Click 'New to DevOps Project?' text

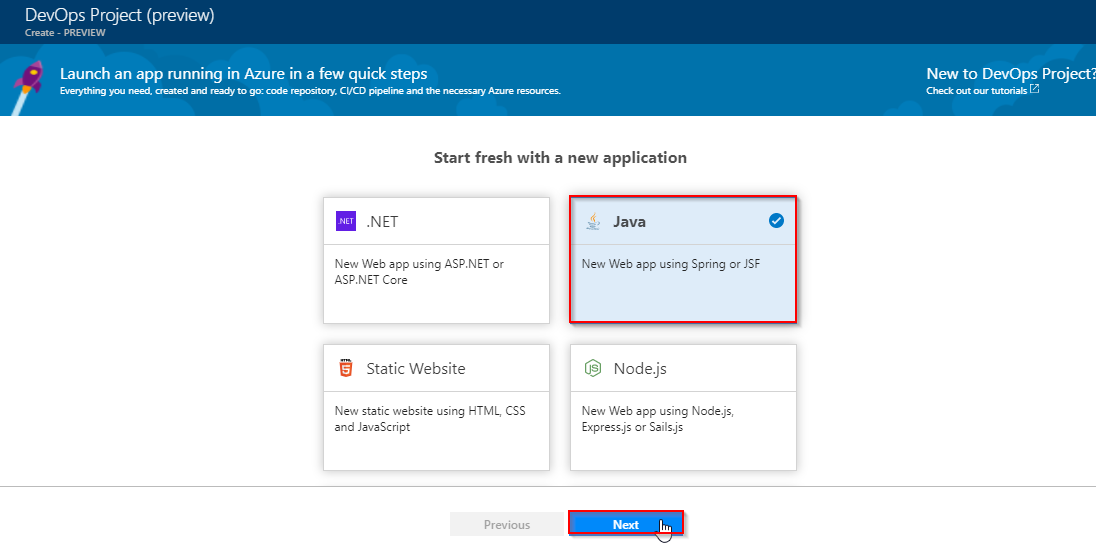(x=1011, y=73)
